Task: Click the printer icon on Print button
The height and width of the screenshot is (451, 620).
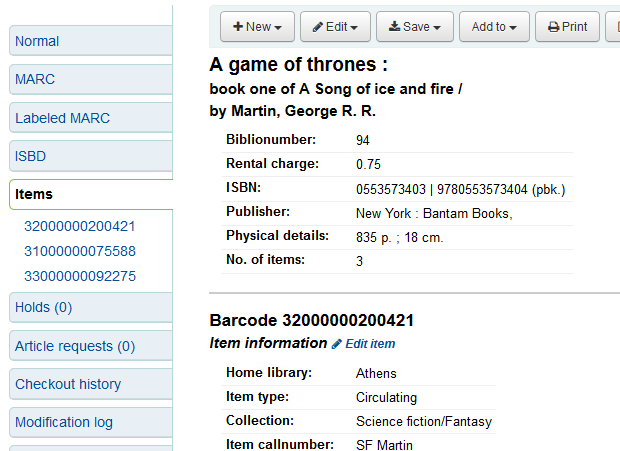Action: click(x=553, y=27)
